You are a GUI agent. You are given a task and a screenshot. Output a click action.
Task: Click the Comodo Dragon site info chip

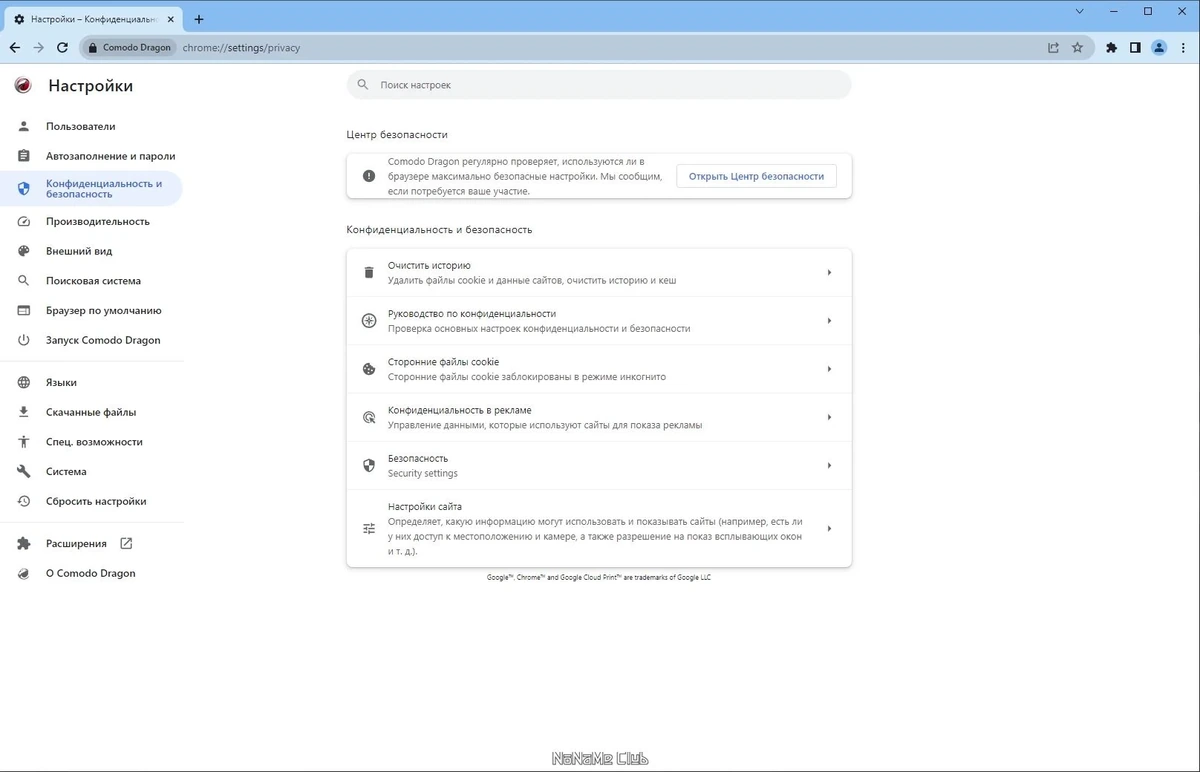(130, 47)
